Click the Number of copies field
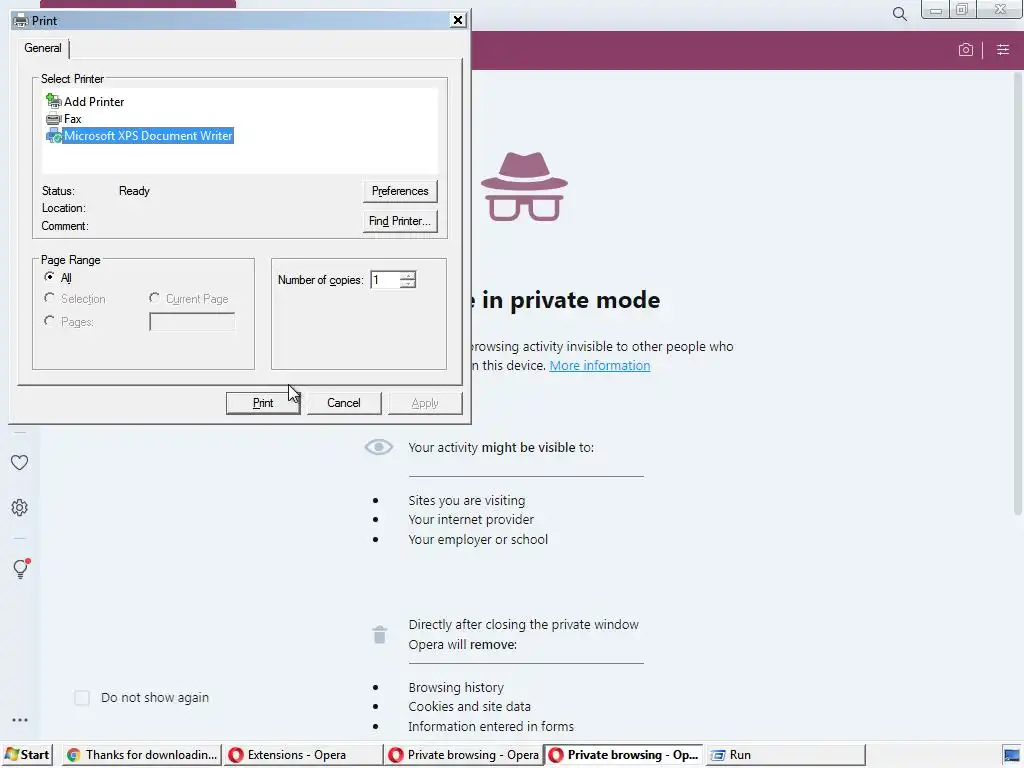 [x=385, y=280]
